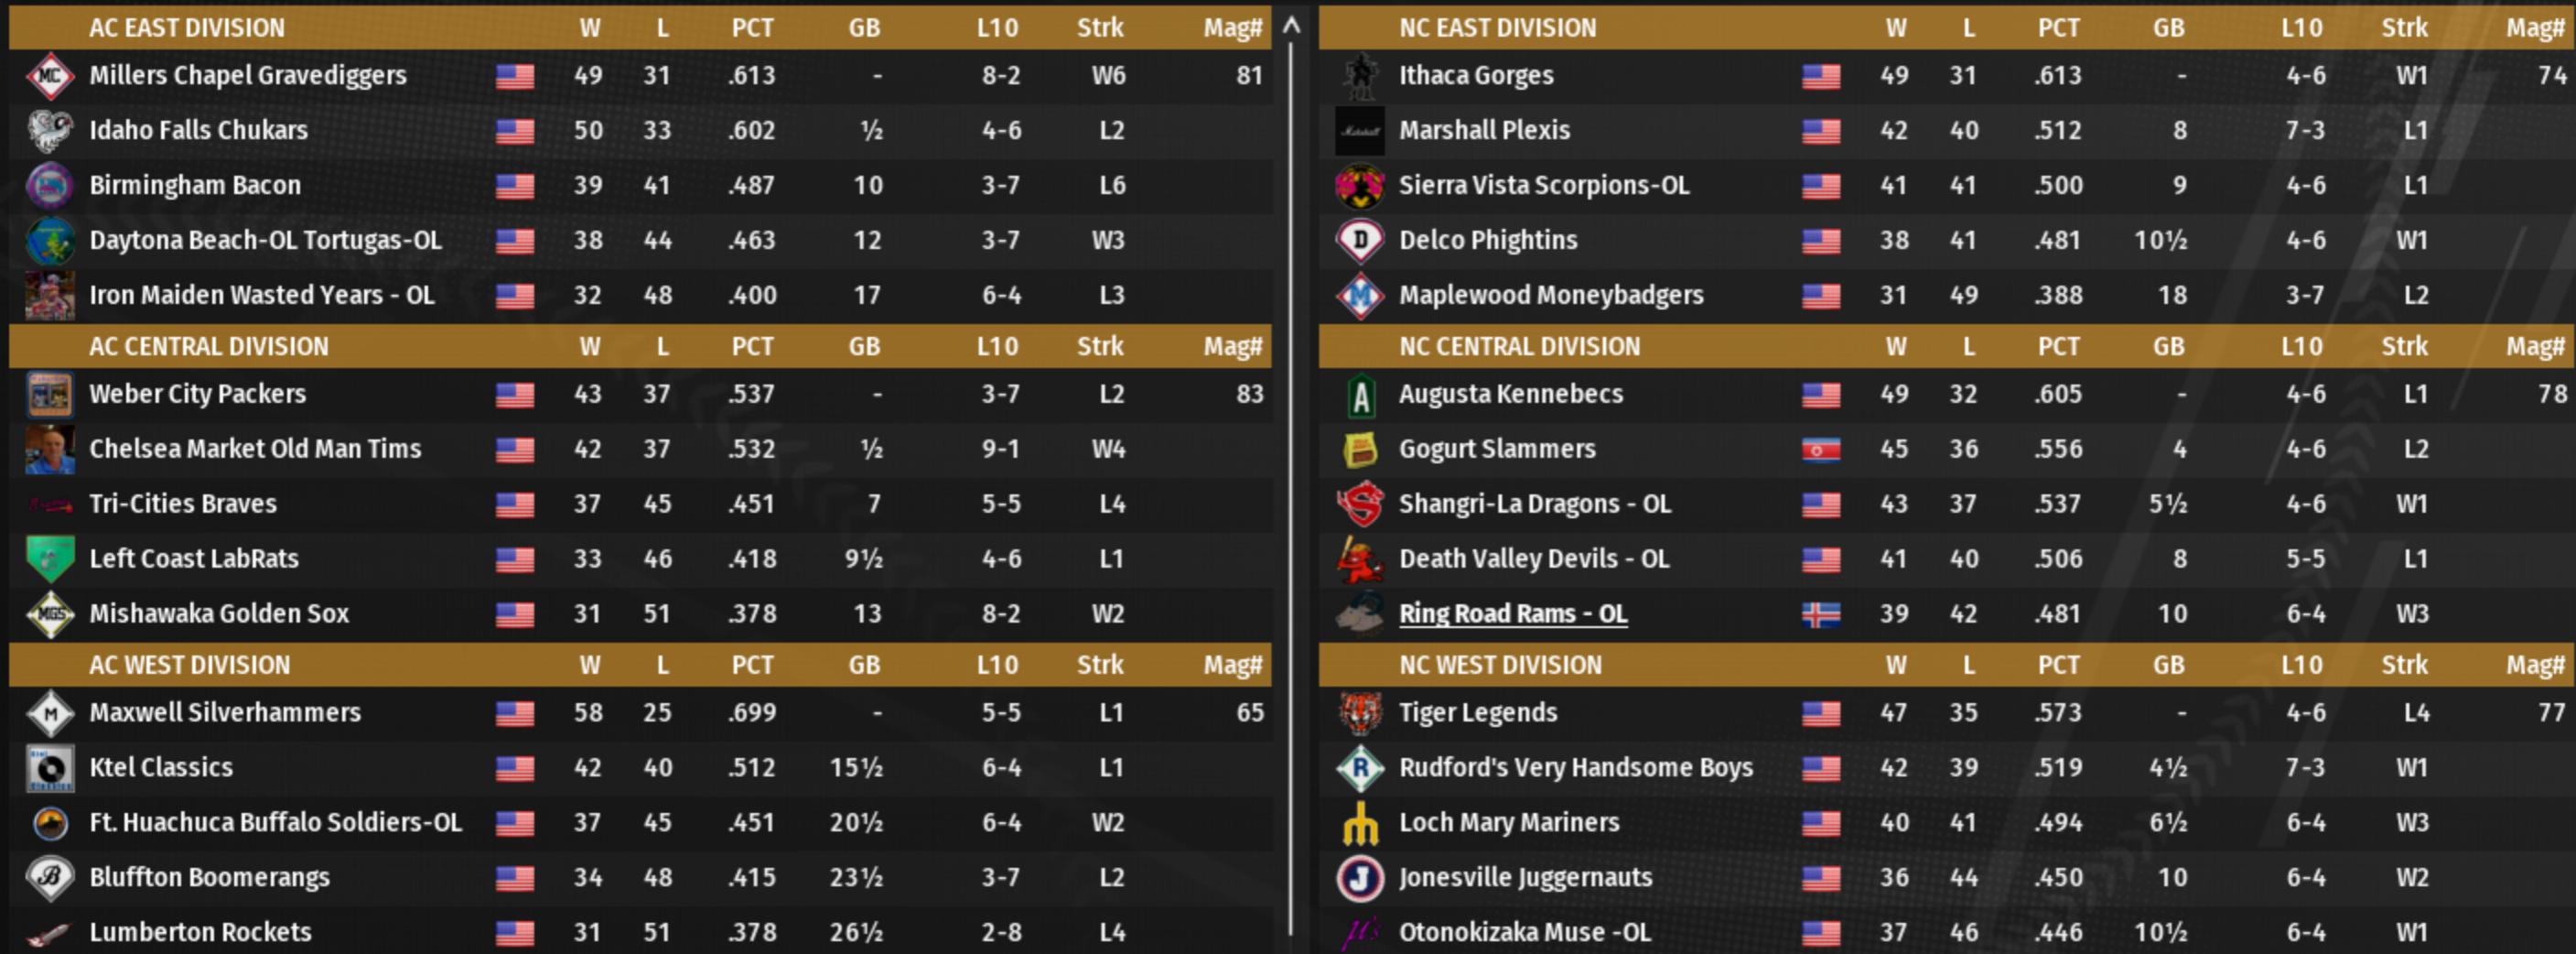This screenshot has width=2576, height=954.
Task: Click the Delco Phightins diamond logo
Action: [1360, 241]
